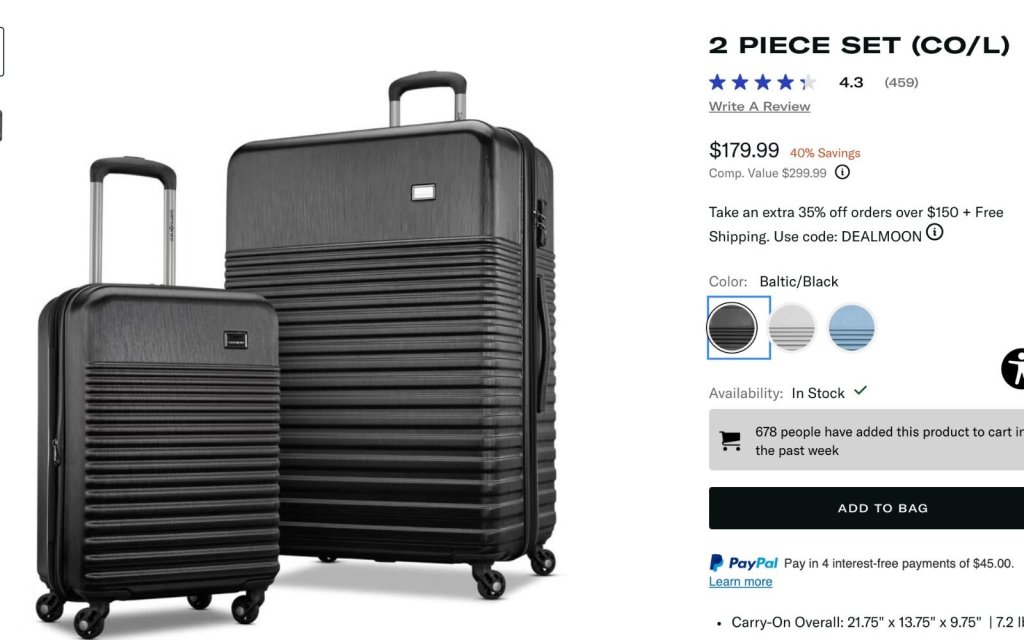Pick the light blue color swatch
Image resolution: width=1024 pixels, height=640 pixels.
click(x=851, y=328)
